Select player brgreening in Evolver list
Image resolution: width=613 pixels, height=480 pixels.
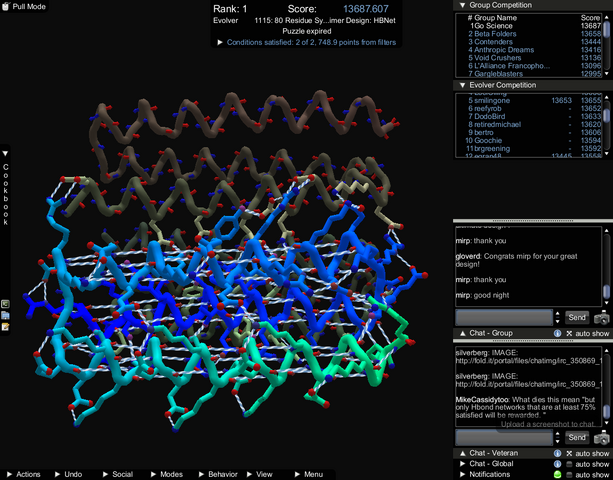529,149
